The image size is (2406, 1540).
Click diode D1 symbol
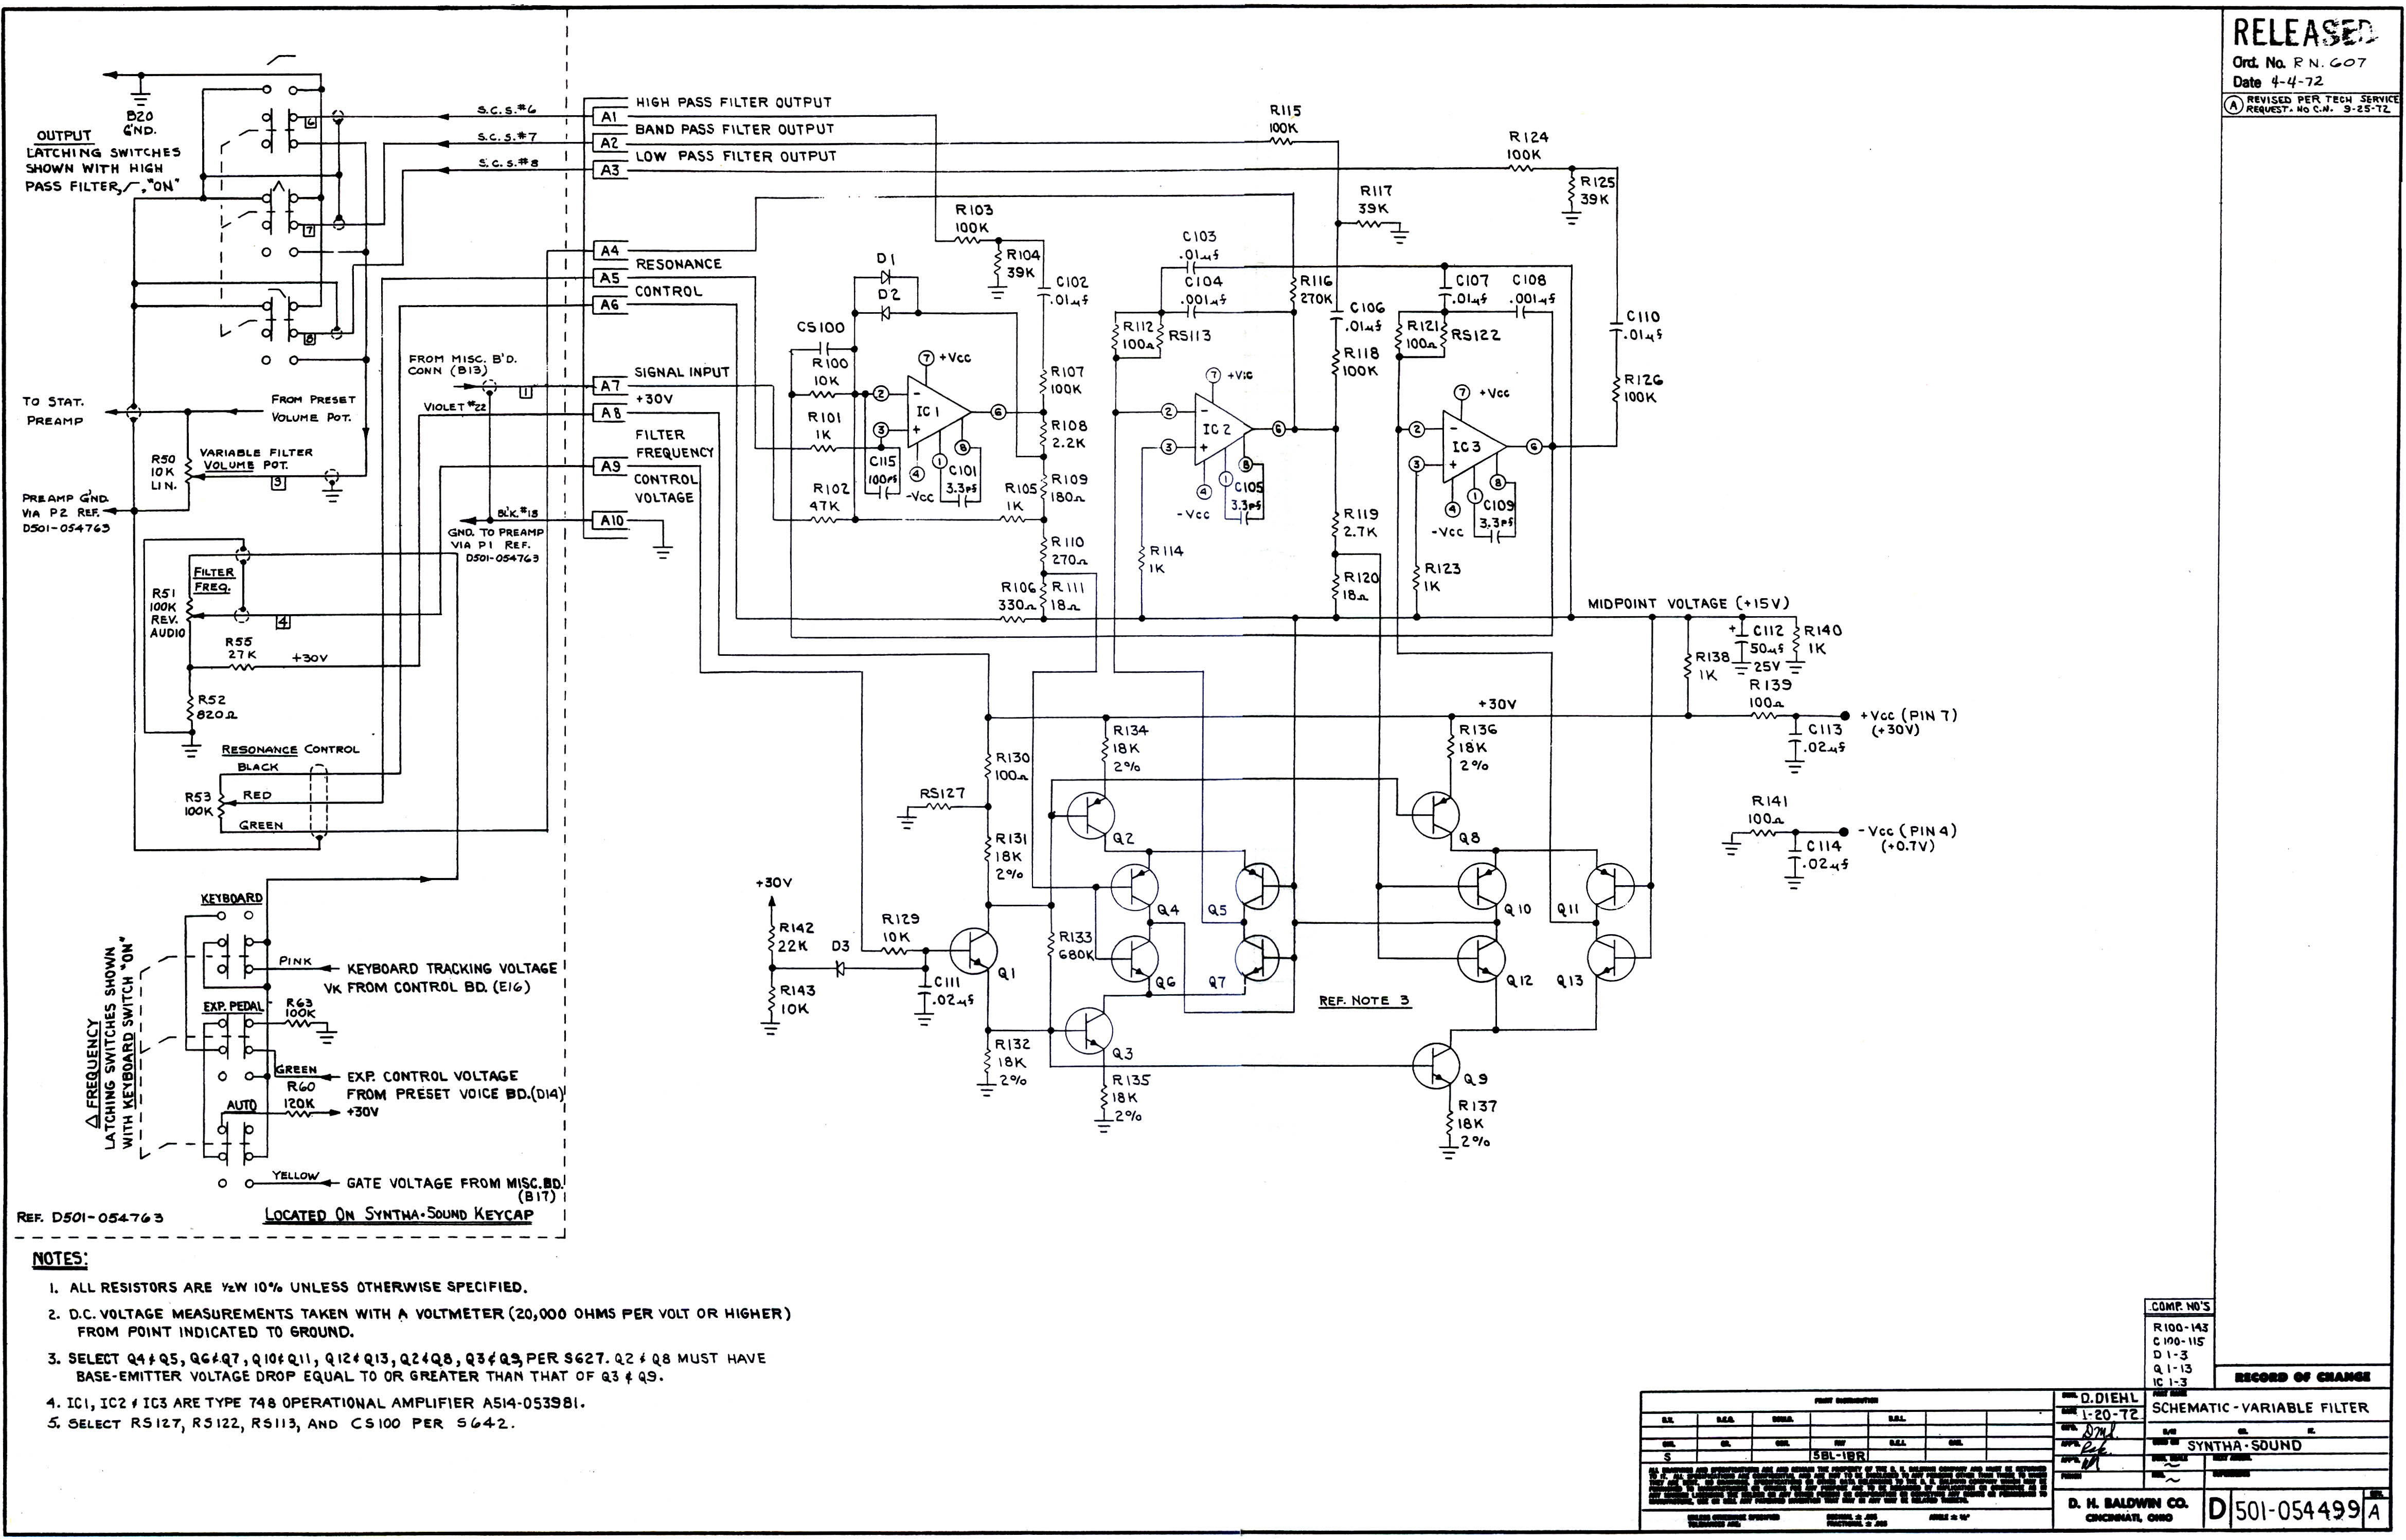886,277
